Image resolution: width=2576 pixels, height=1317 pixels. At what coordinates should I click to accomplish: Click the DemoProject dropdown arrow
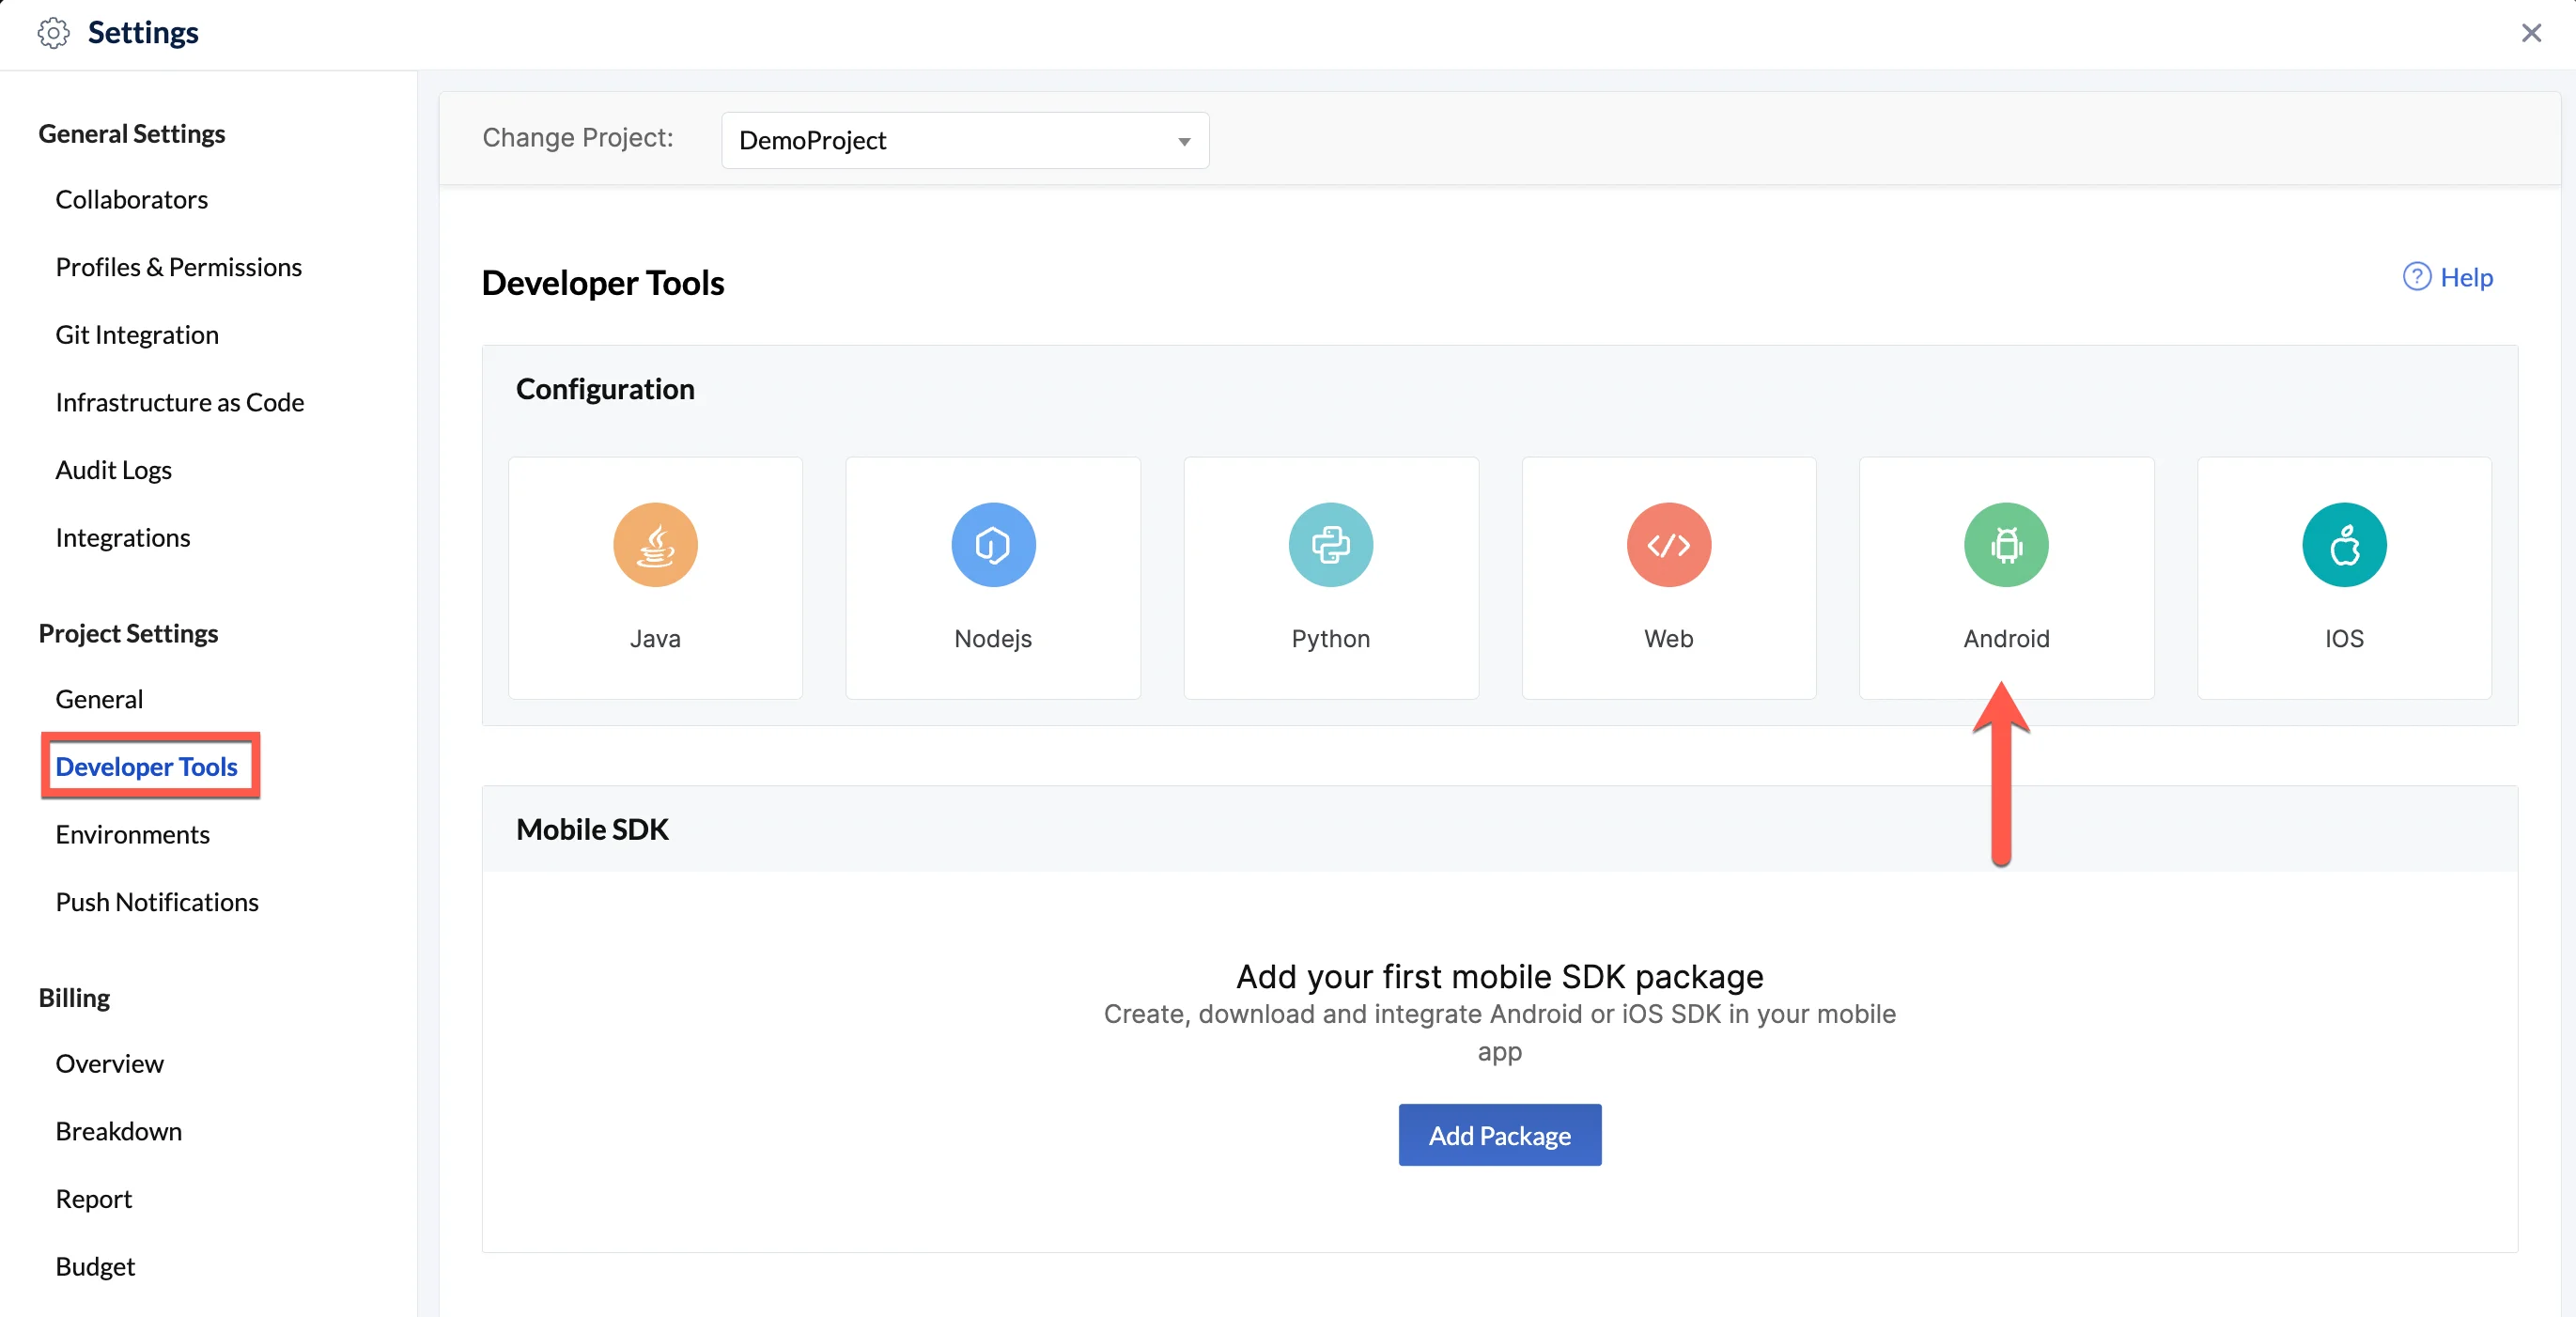click(x=1184, y=141)
